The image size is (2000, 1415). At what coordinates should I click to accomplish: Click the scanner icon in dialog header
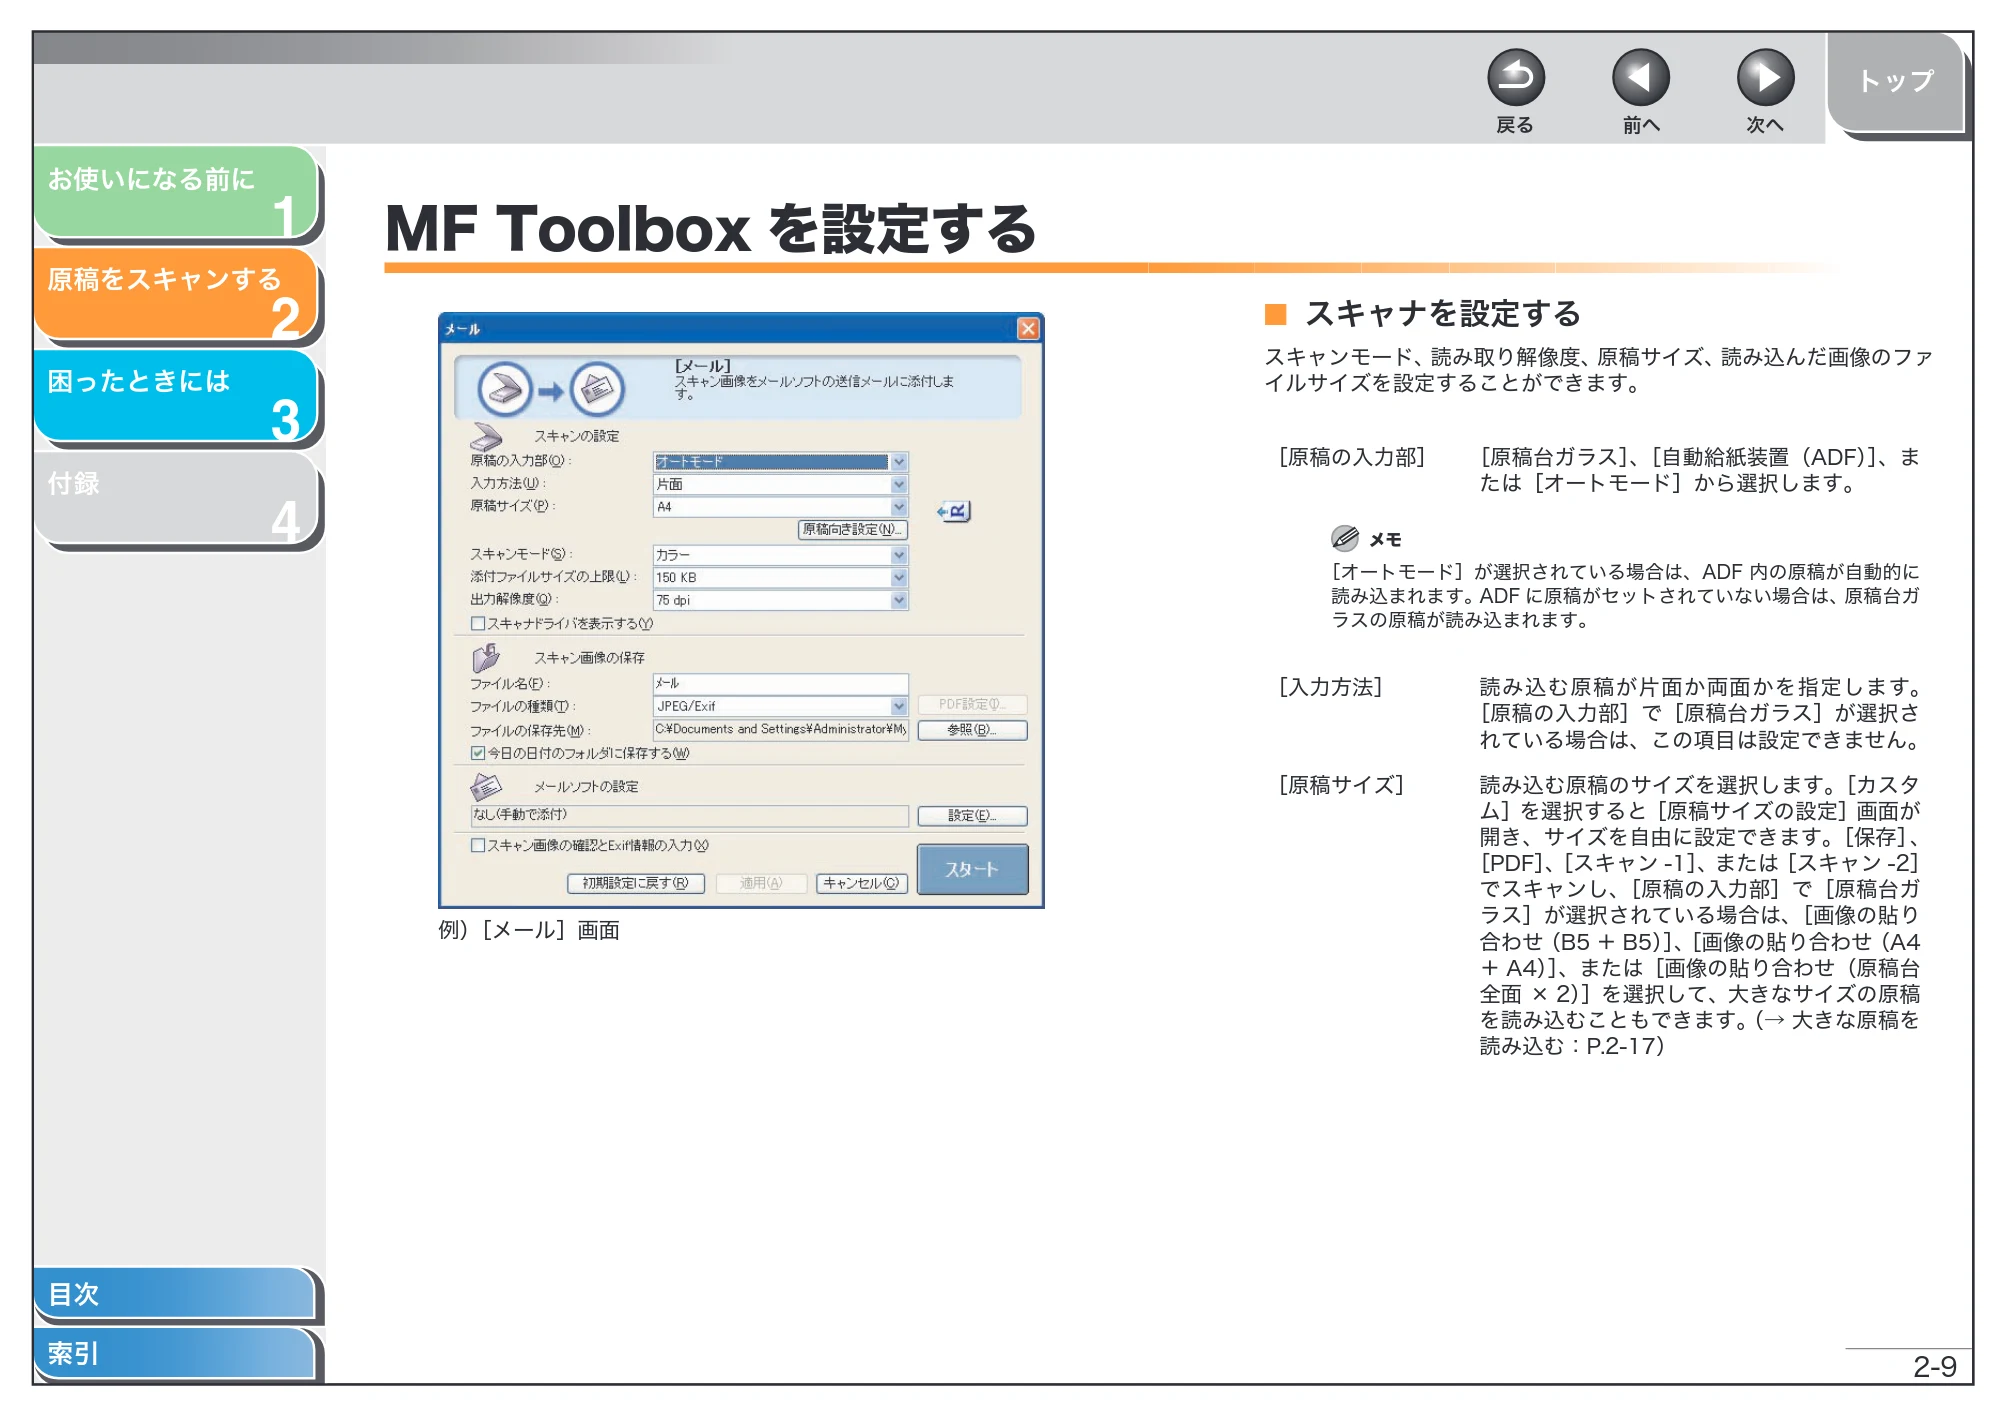[505, 389]
